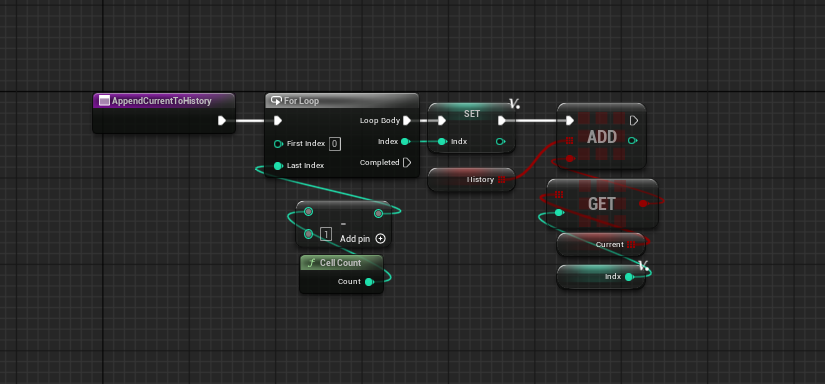Select the SET node title
This screenshot has height=384, width=825.
471,114
